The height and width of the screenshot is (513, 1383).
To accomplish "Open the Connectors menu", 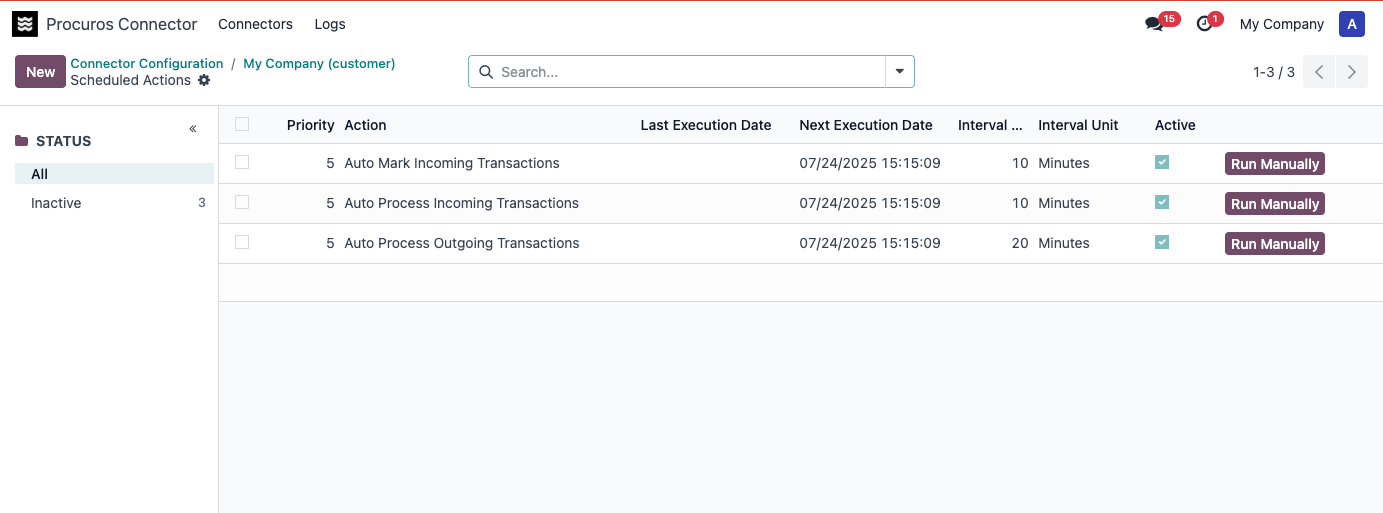I will coord(255,24).
